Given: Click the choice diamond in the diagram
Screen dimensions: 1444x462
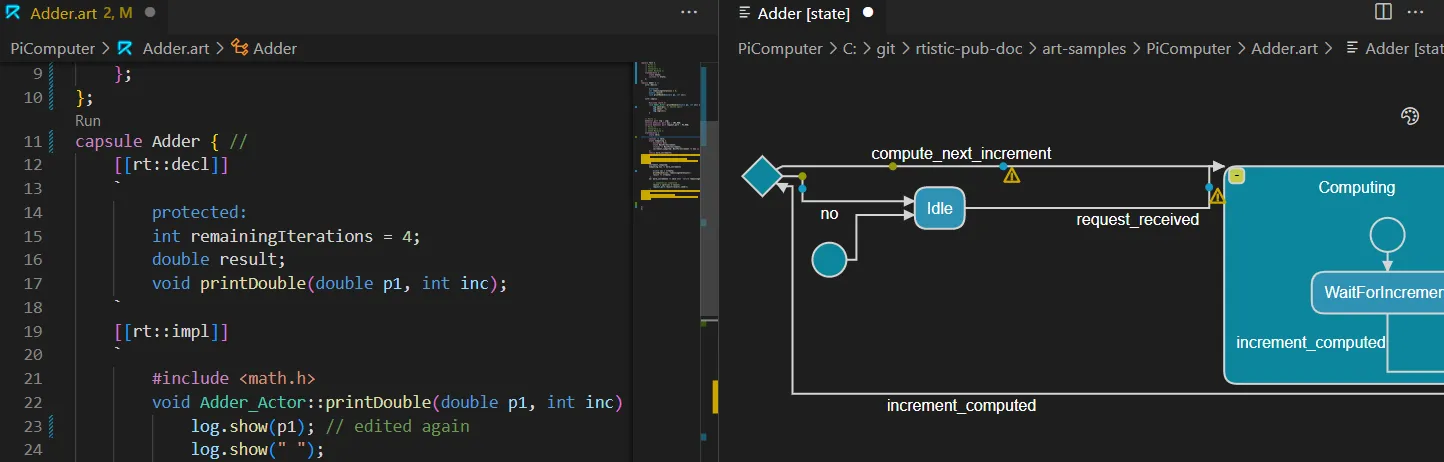Looking at the screenshot, I should point(762,177).
